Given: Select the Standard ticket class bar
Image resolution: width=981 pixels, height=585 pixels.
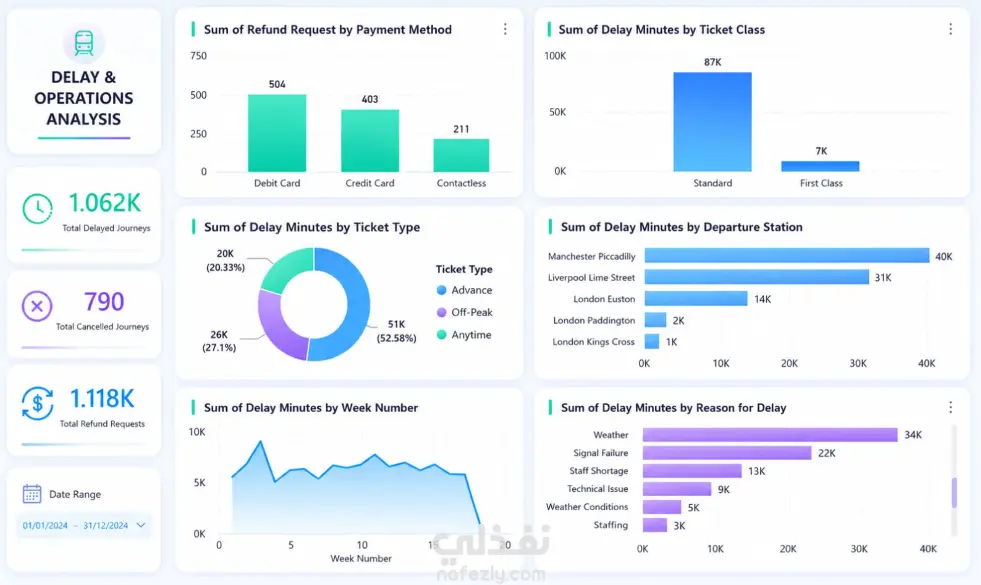Looking at the screenshot, I should point(713,122).
